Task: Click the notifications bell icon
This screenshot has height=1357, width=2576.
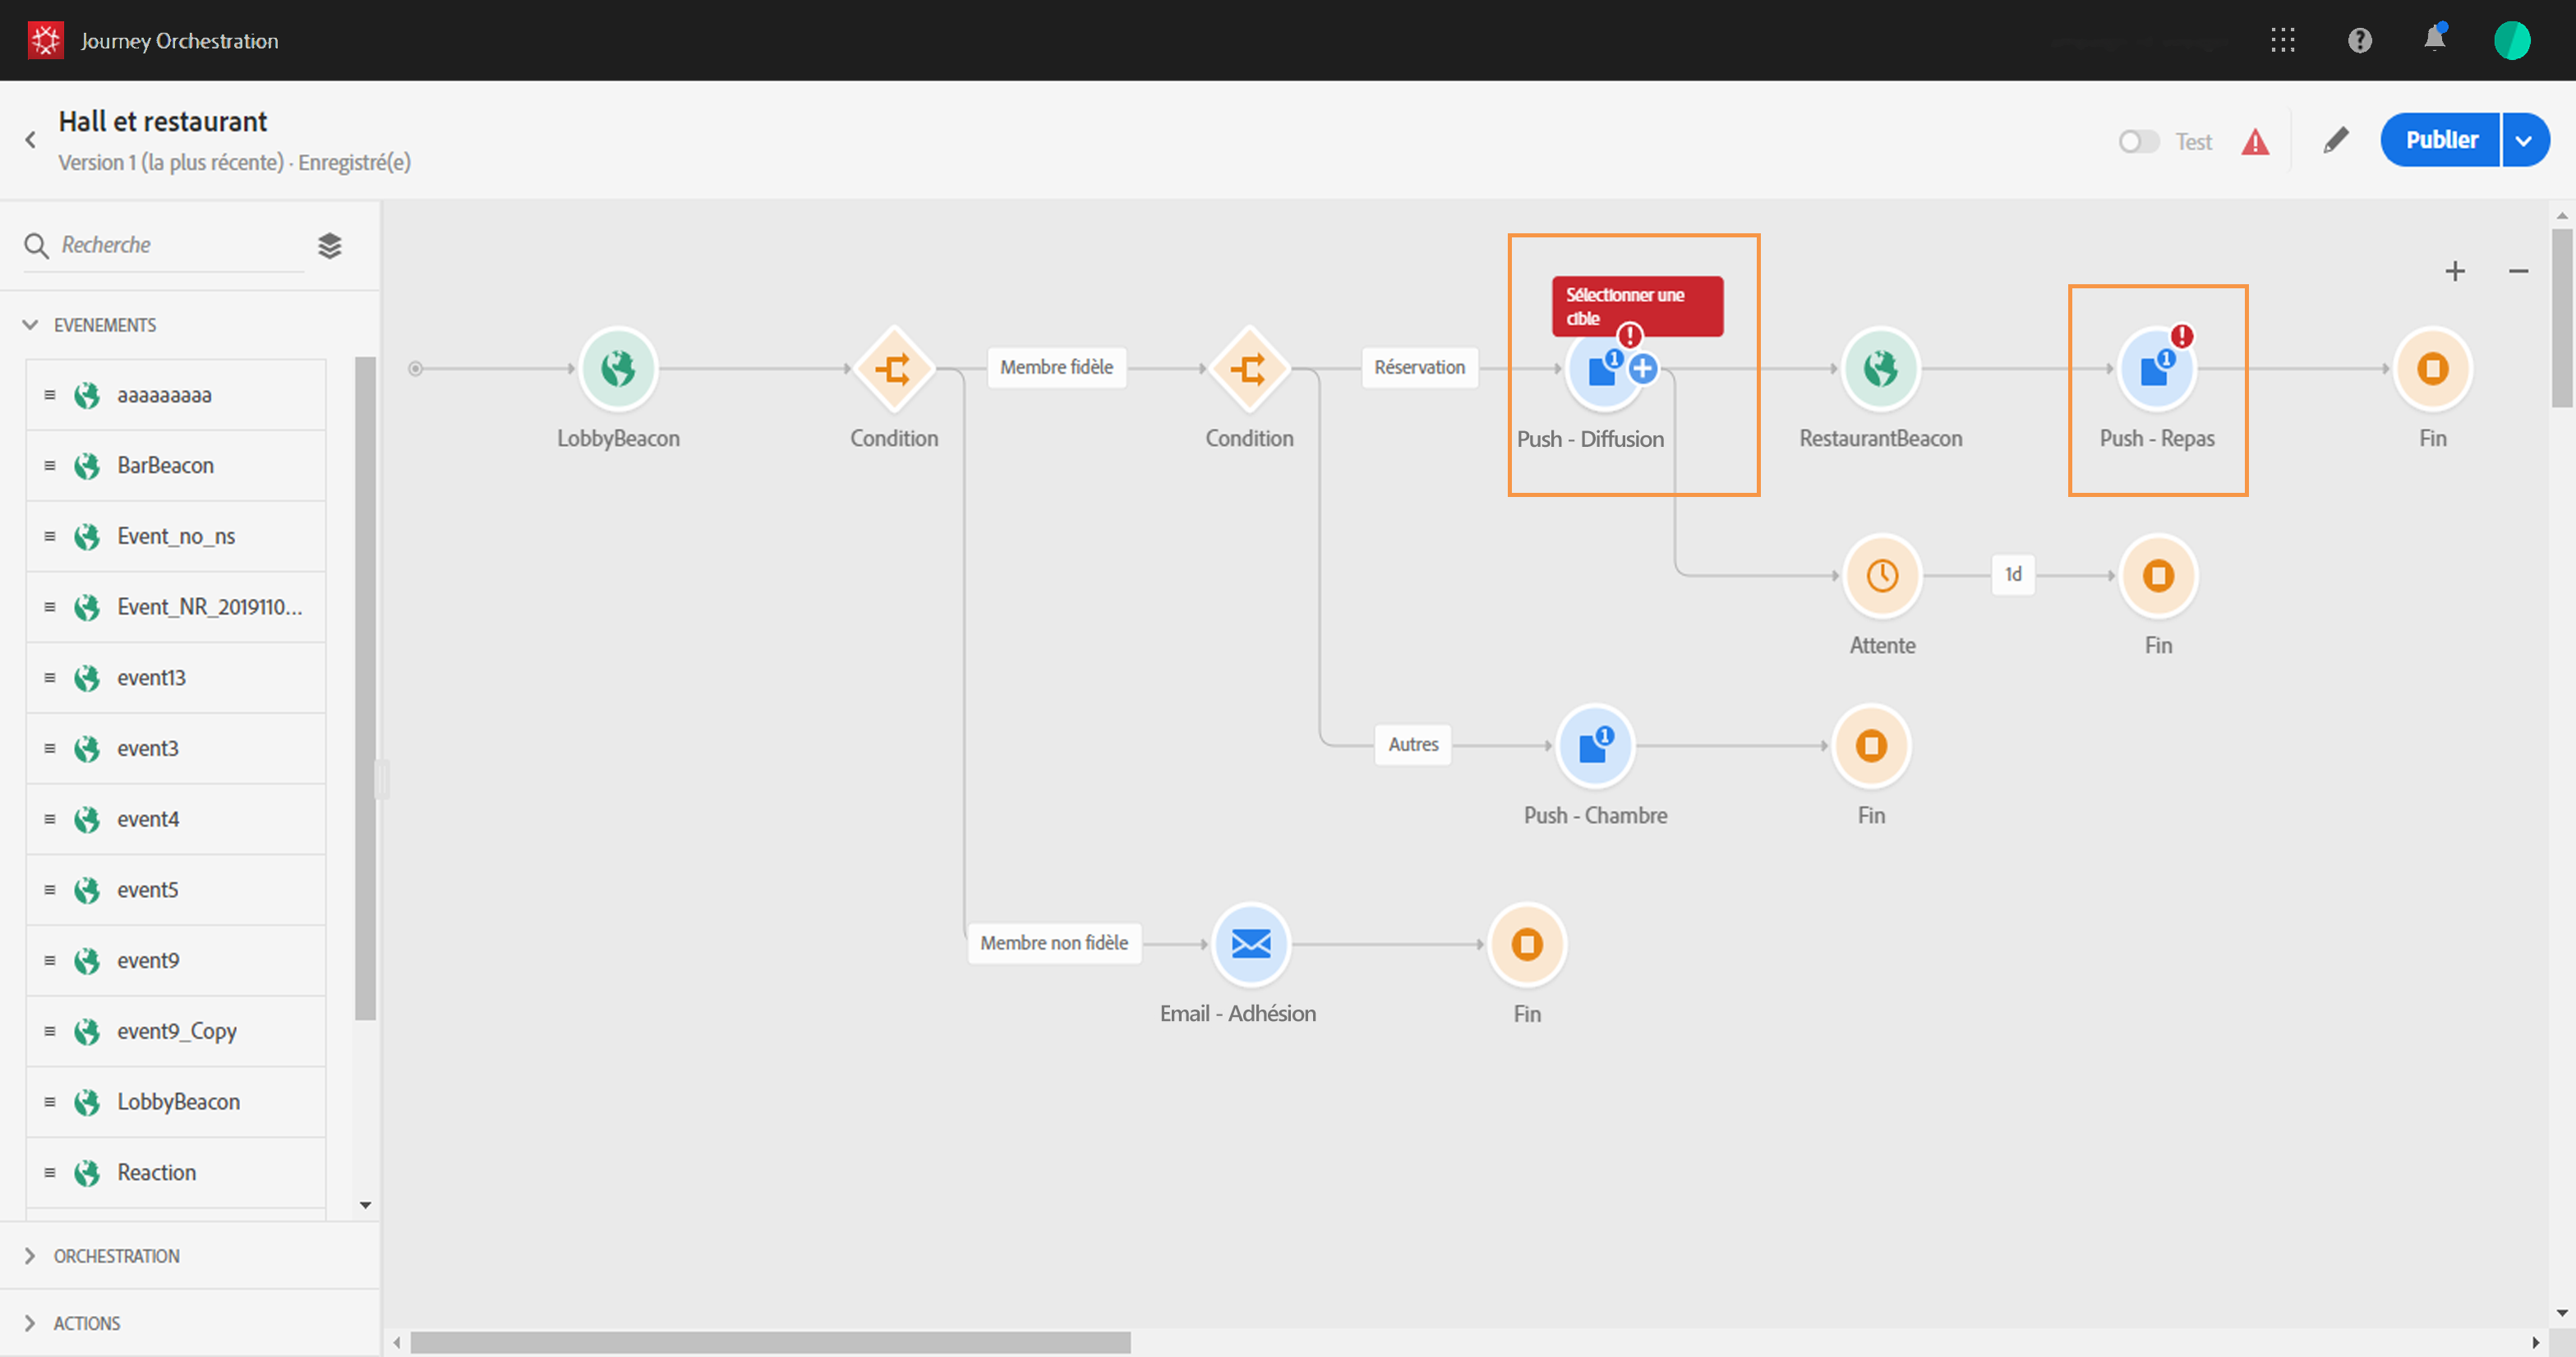Action: click(x=2435, y=40)
